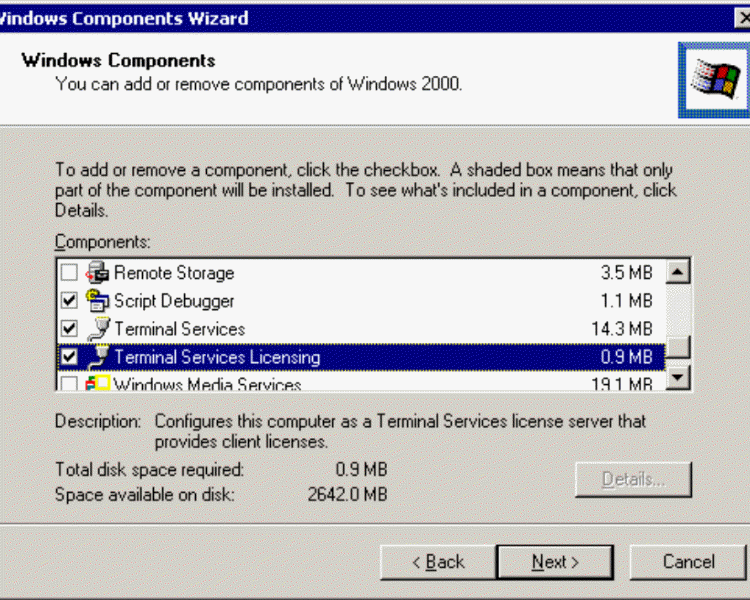Click the Remote Storage component icon
The image size is (750, 600).
tap(98, 272)
